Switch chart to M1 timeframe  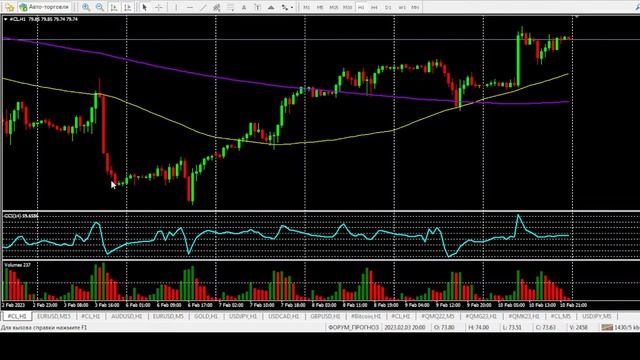point(307,7)
